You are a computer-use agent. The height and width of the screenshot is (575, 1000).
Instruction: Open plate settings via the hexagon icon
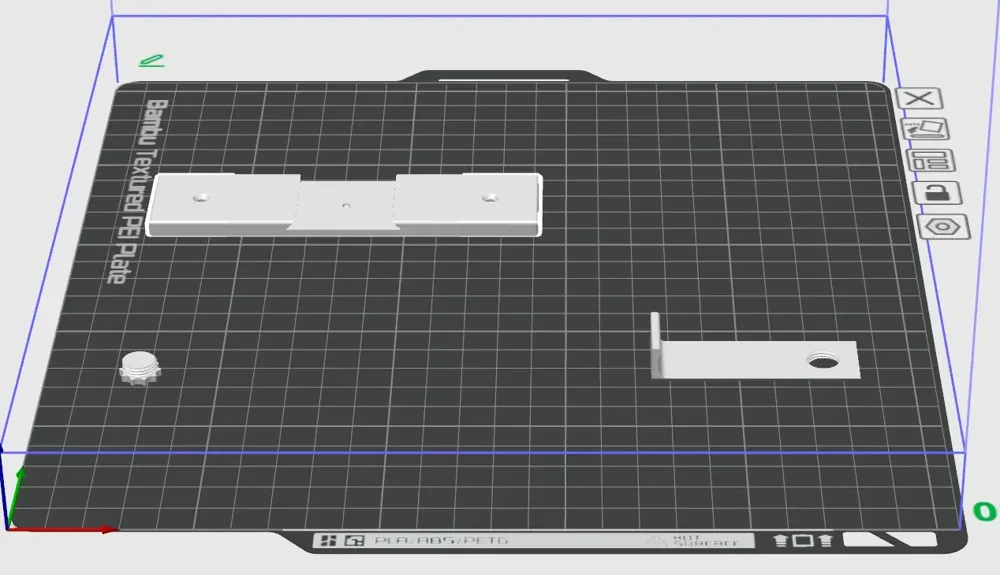click(944, 226)
